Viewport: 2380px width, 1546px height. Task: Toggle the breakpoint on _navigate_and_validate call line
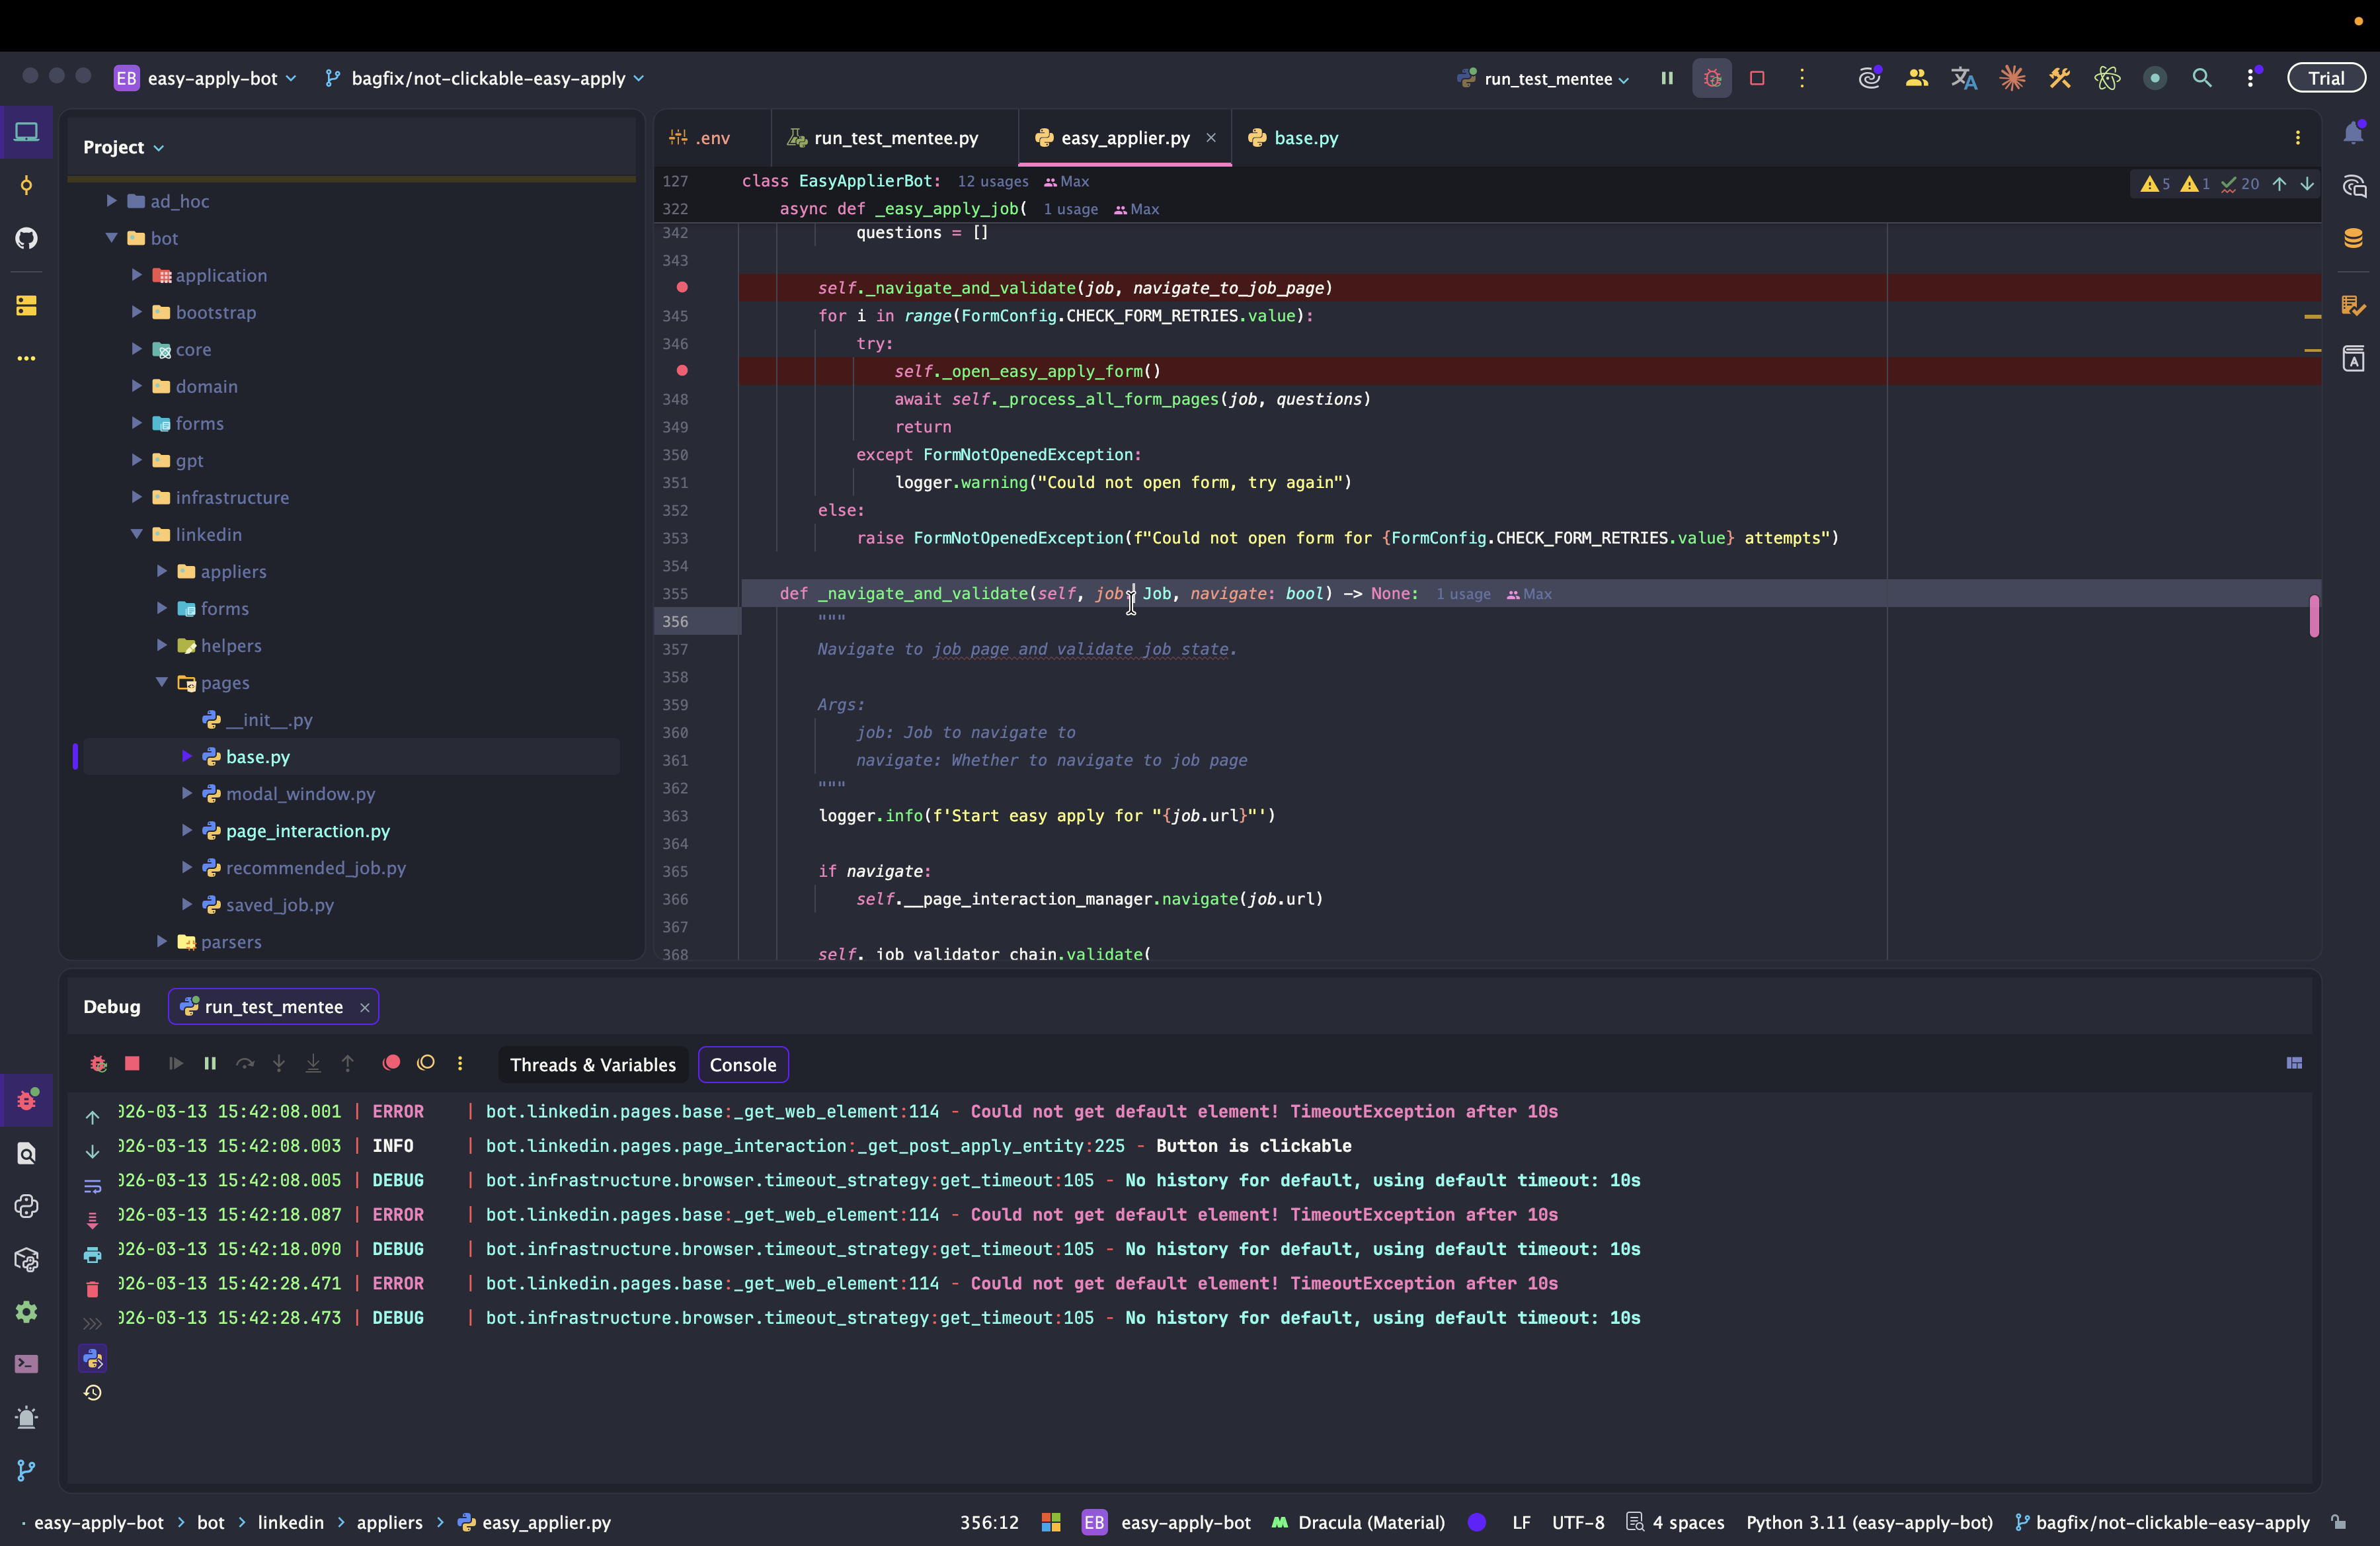click(x=682, y=287)
